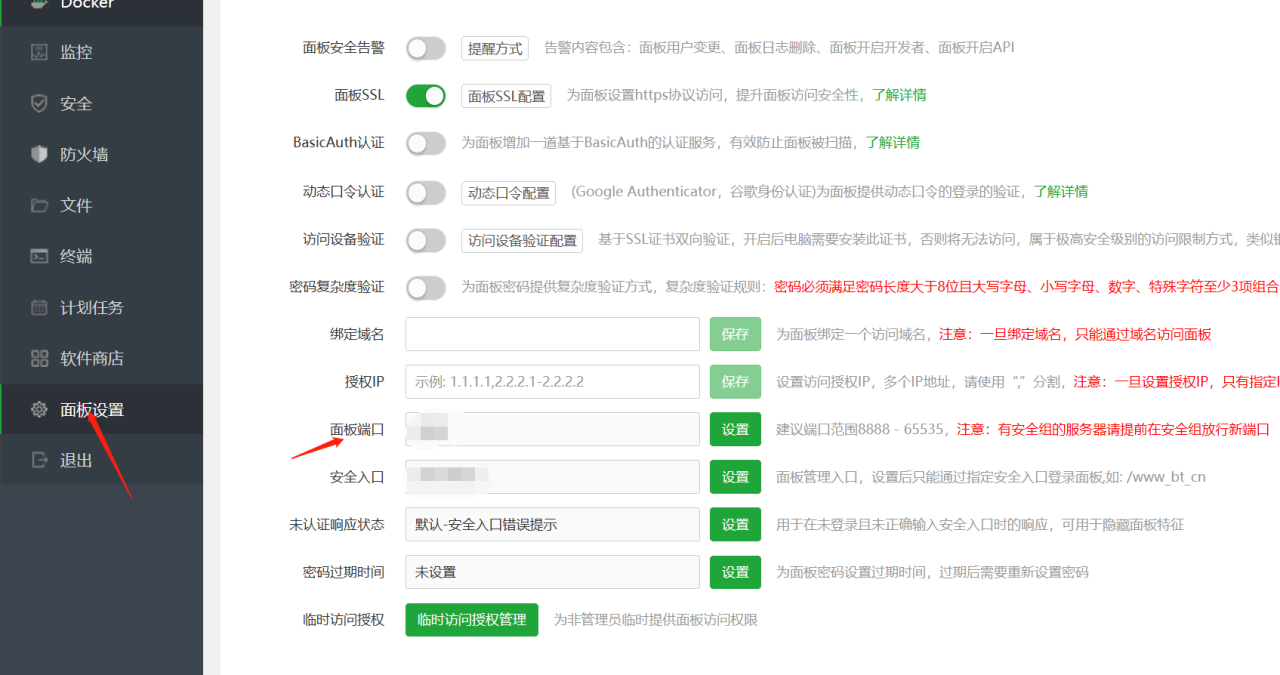Enable the 面板安全告警 switch
Image resolution: width=1280 pixels, height=675 pixels.
click(x=425, y=48)
